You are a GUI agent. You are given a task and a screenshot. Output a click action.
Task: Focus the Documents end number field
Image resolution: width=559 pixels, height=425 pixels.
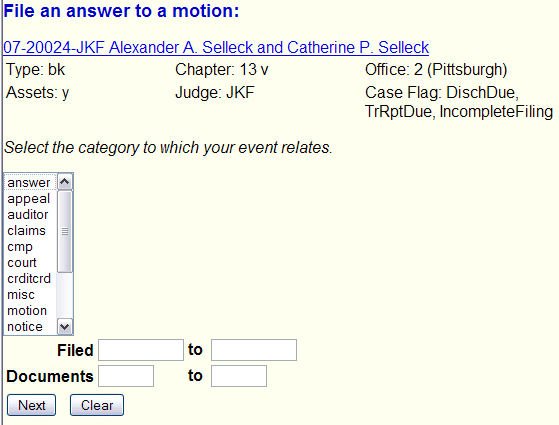239,376
